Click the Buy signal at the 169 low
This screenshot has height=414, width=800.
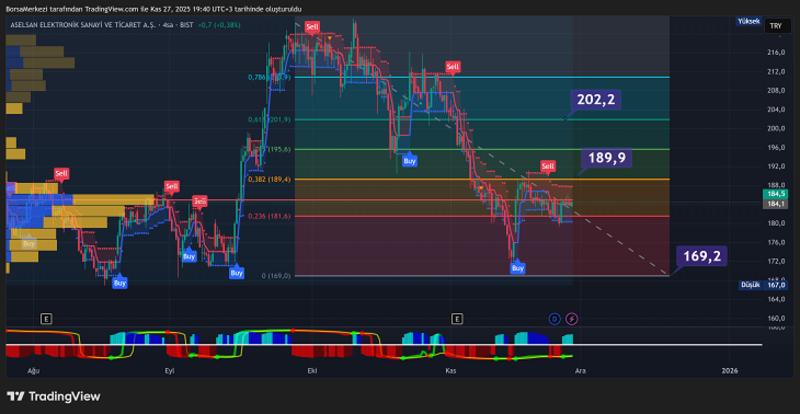coord(518,267)
